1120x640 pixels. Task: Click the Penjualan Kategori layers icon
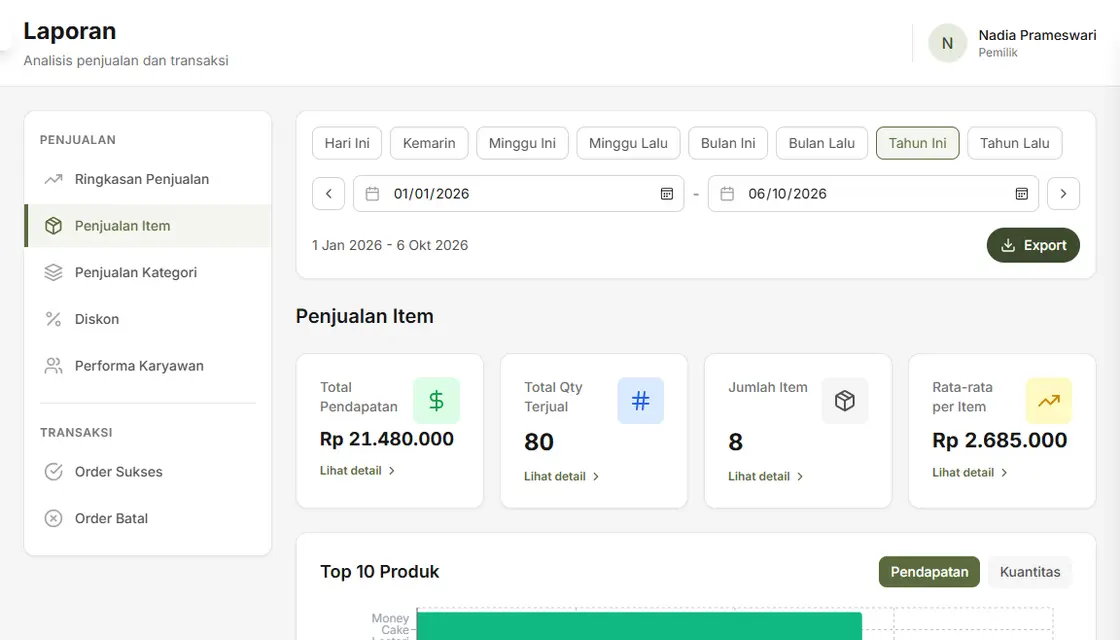[54, 272]
